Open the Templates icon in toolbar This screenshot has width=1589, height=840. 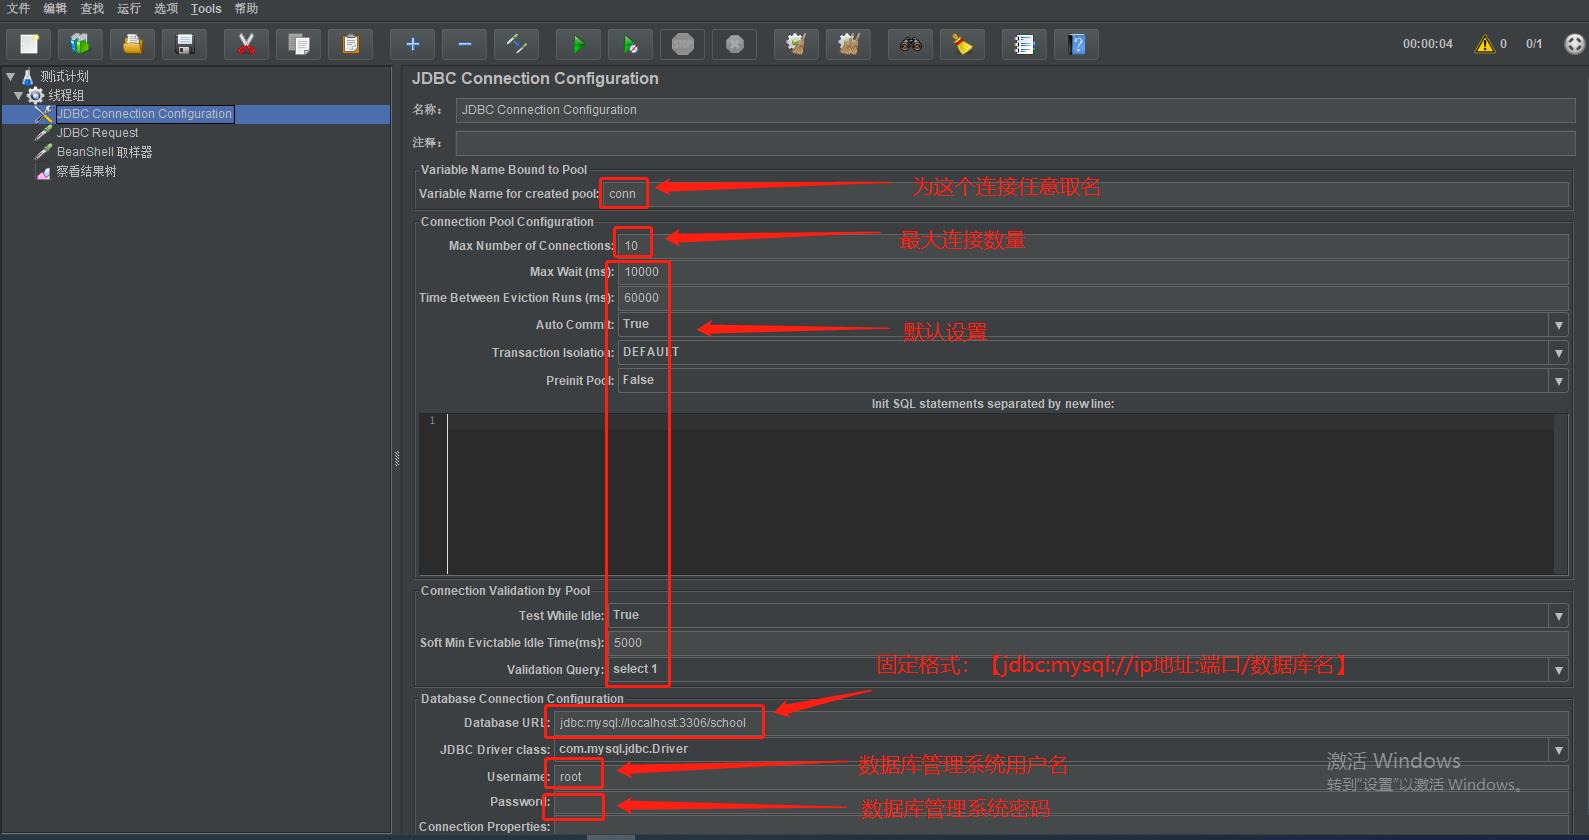tap(80, 44)
